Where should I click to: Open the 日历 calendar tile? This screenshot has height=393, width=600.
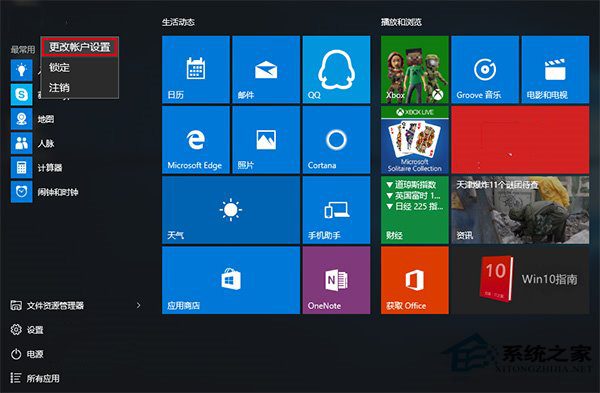click(196, 70)
